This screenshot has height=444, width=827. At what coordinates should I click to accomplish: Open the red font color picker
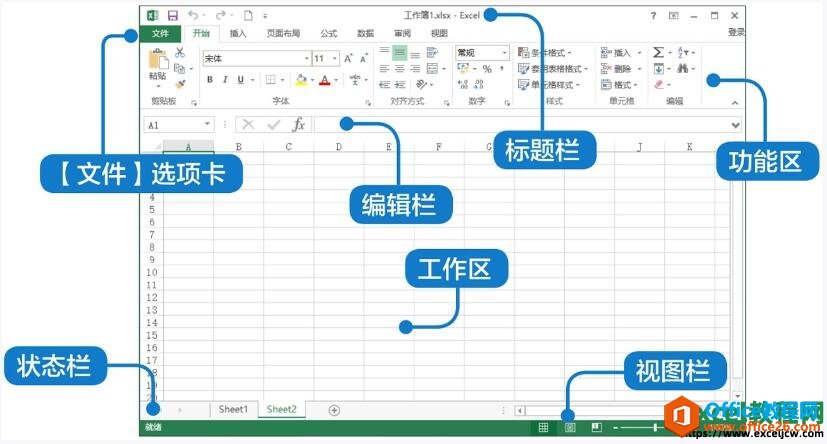(325, 80)
